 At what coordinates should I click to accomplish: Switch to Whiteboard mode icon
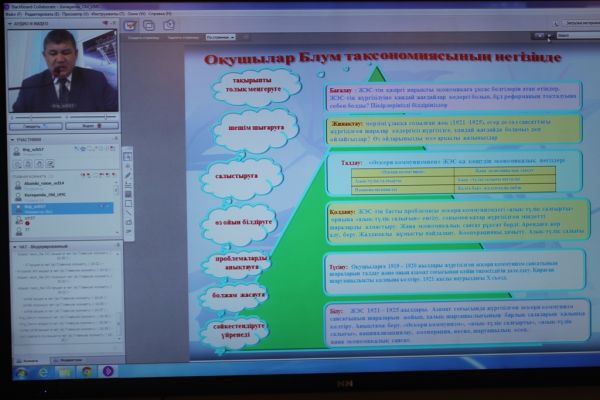coord(131,25)
